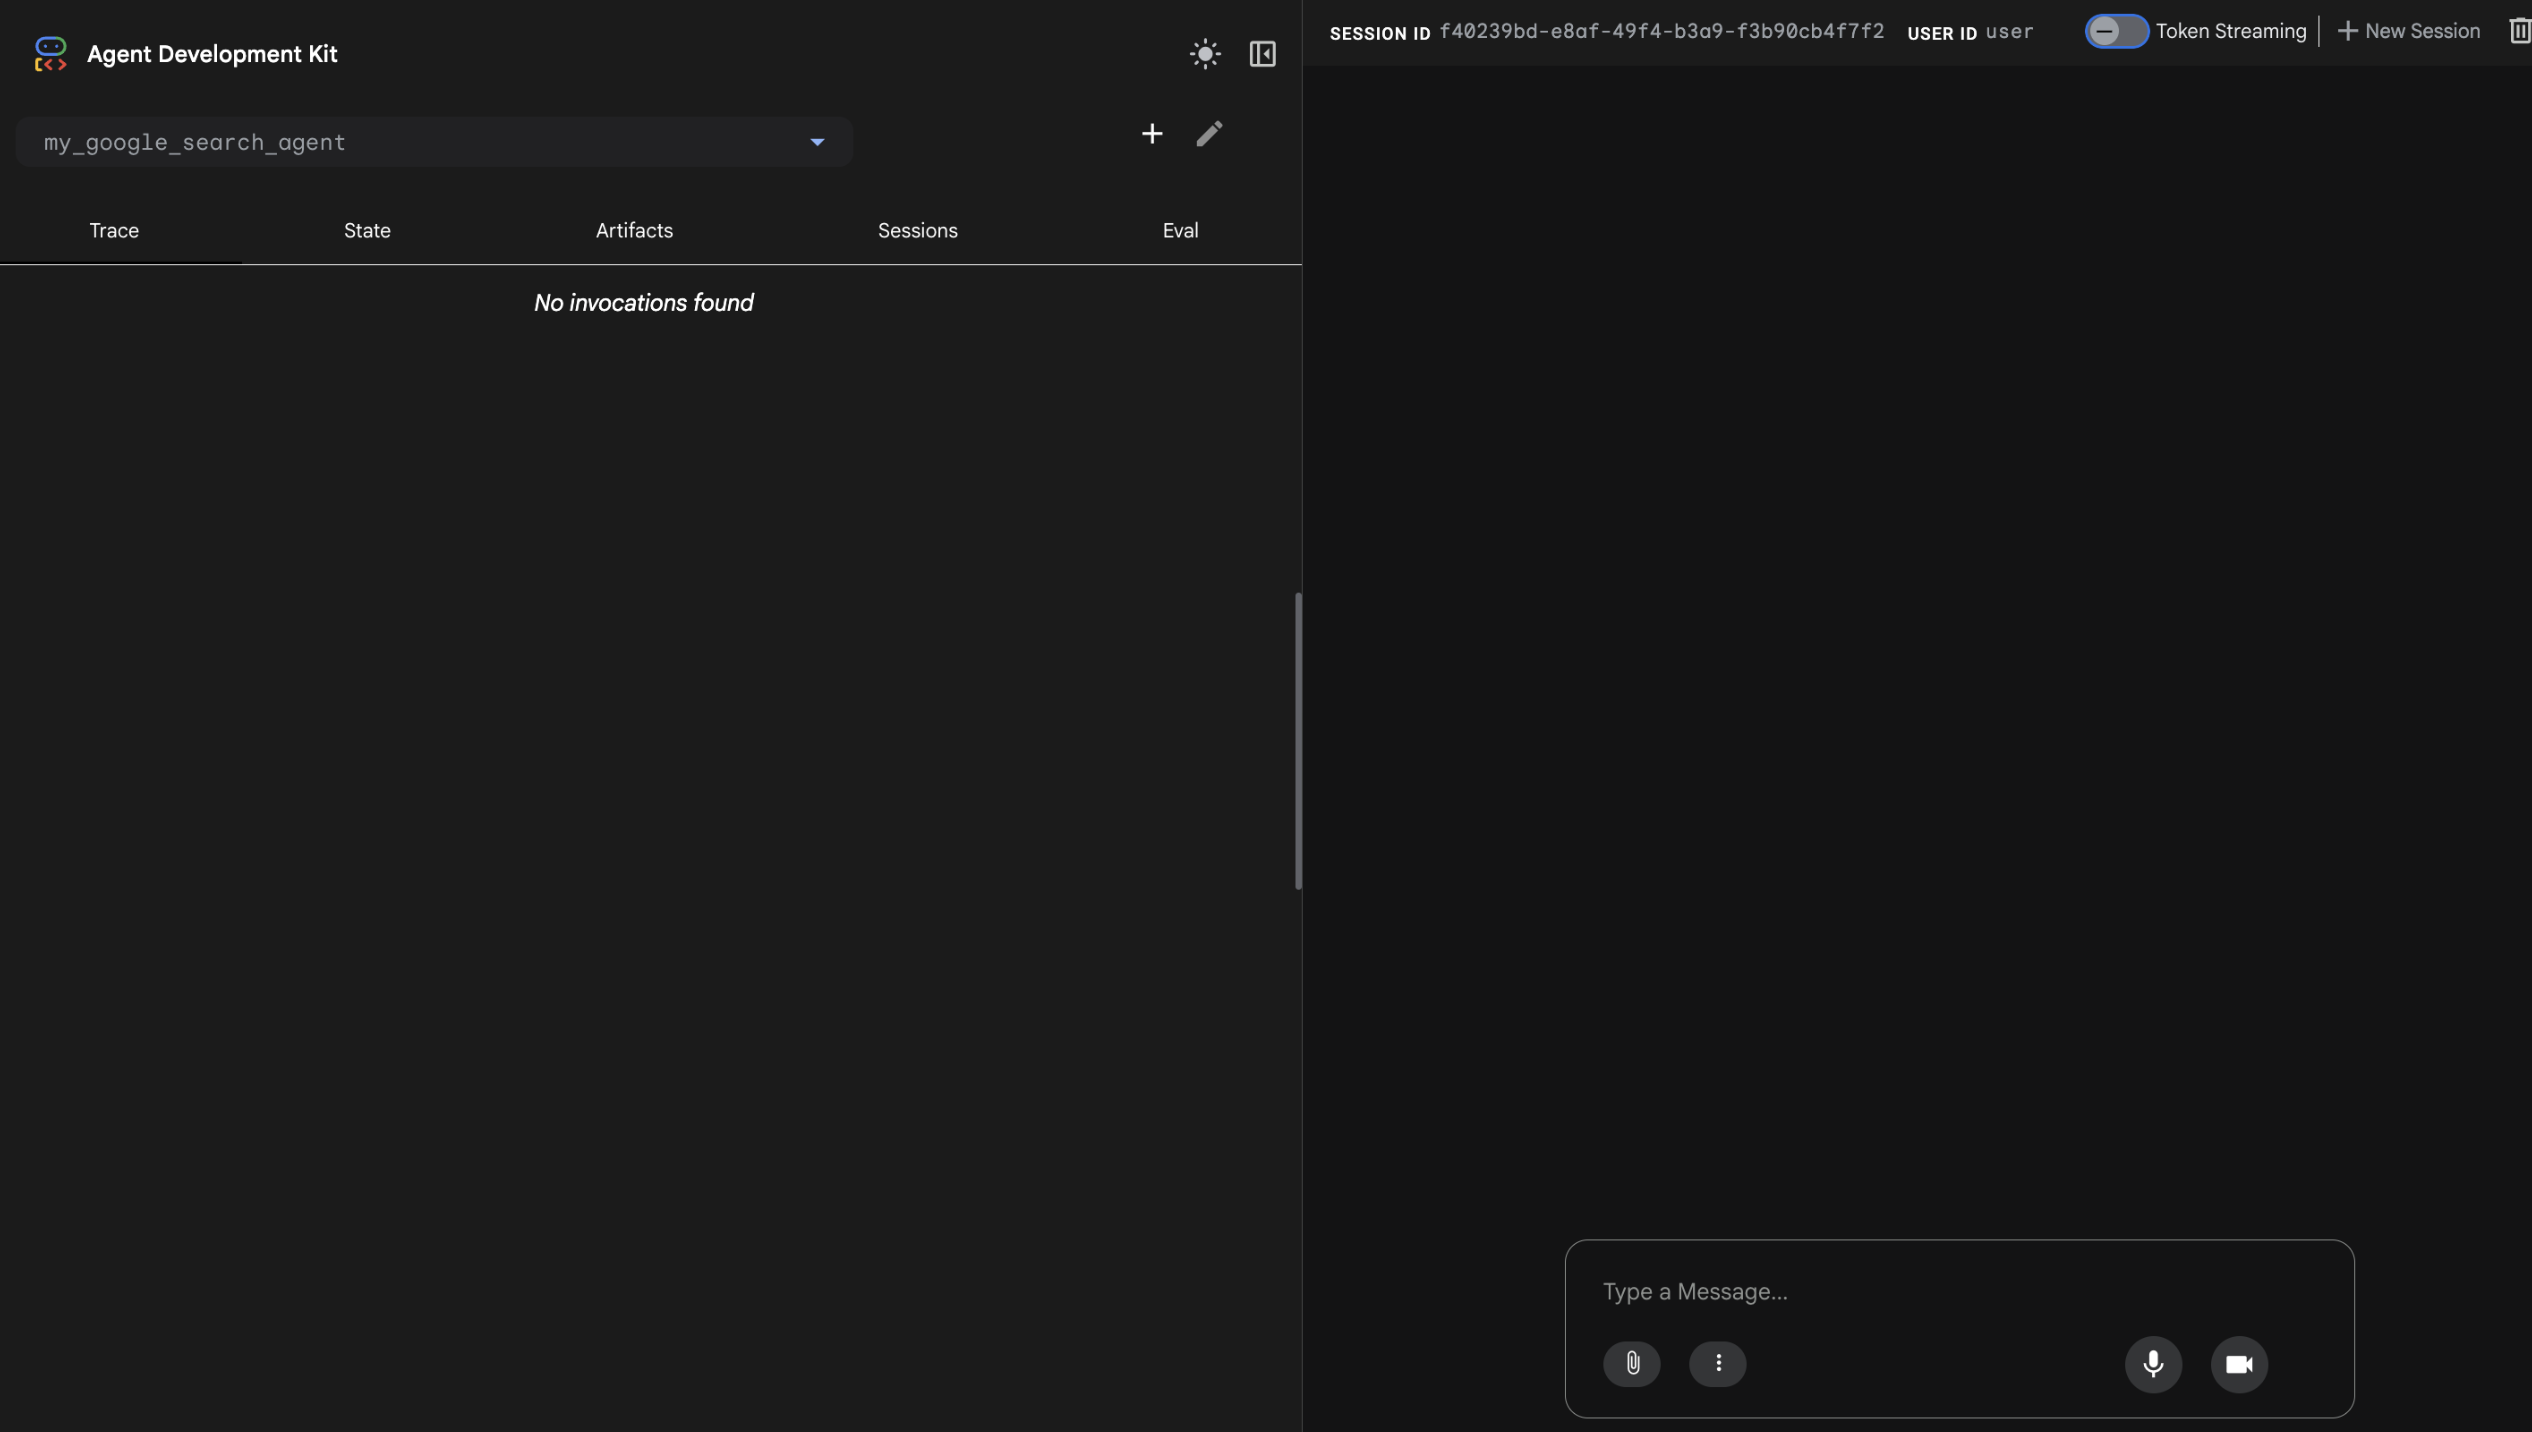
Task: Click the Agent Development Kit logo
Action: tap(50, 53)
